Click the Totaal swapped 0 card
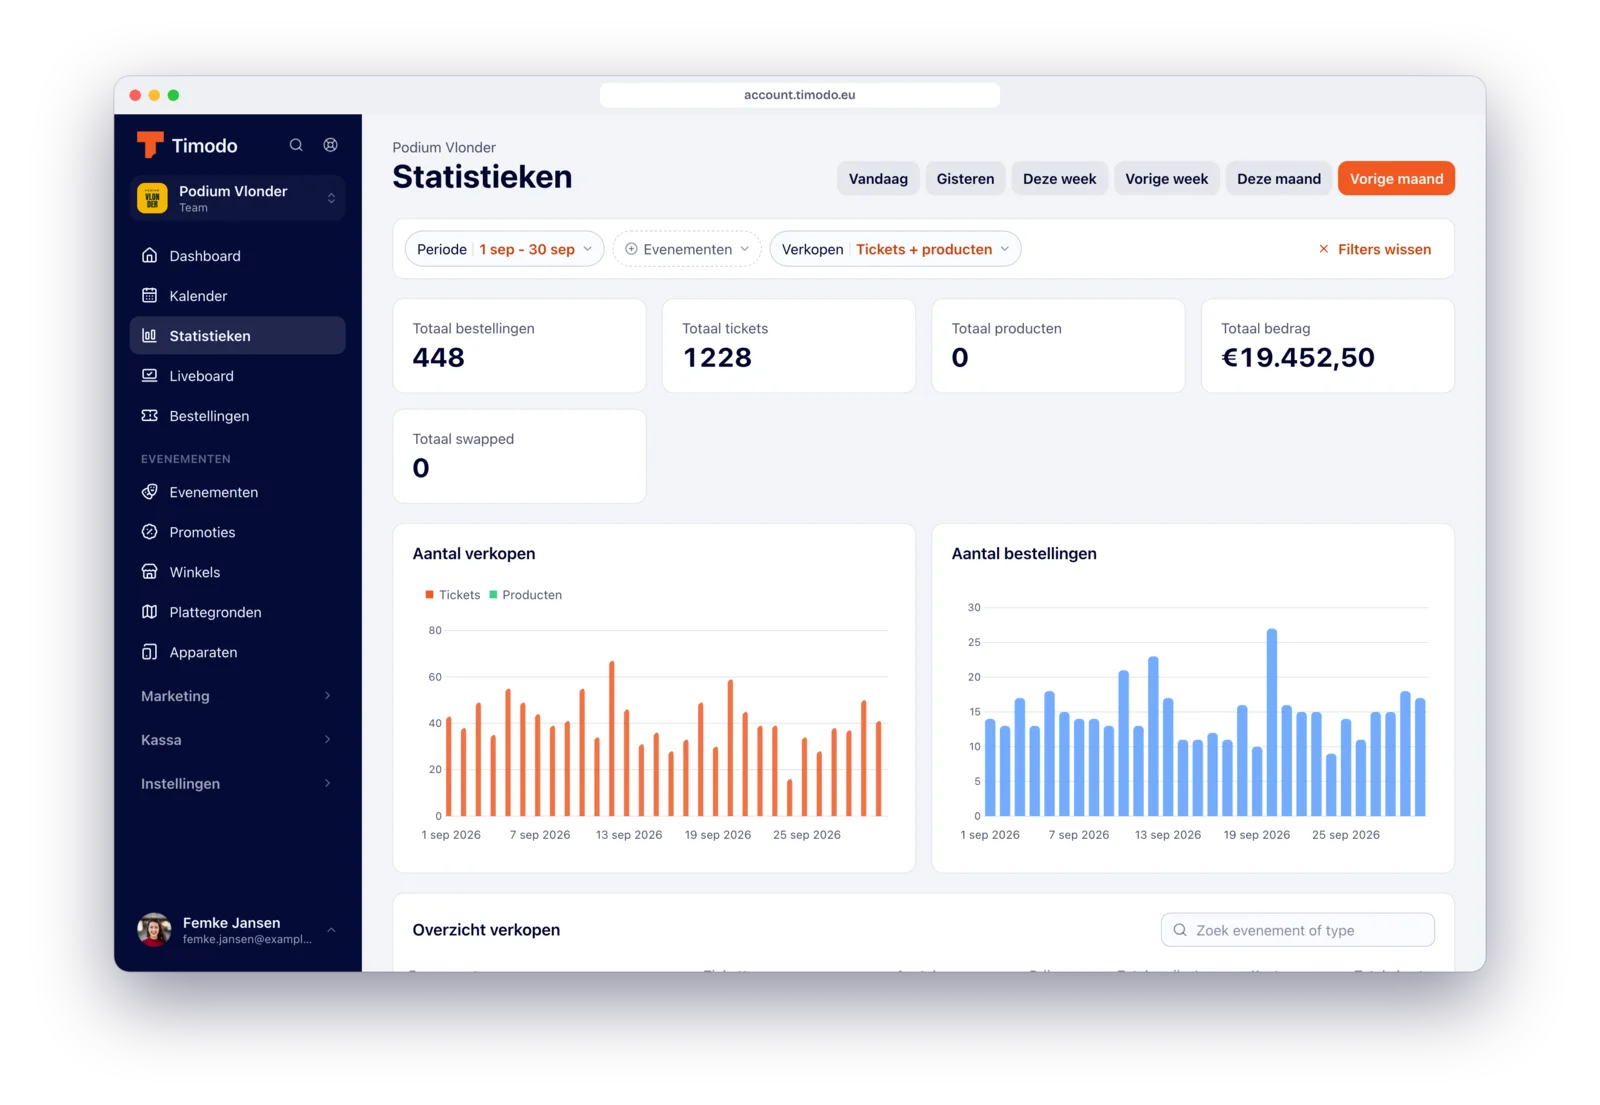The width and height of the screenshot is (1600, 1105). [519, 456]
